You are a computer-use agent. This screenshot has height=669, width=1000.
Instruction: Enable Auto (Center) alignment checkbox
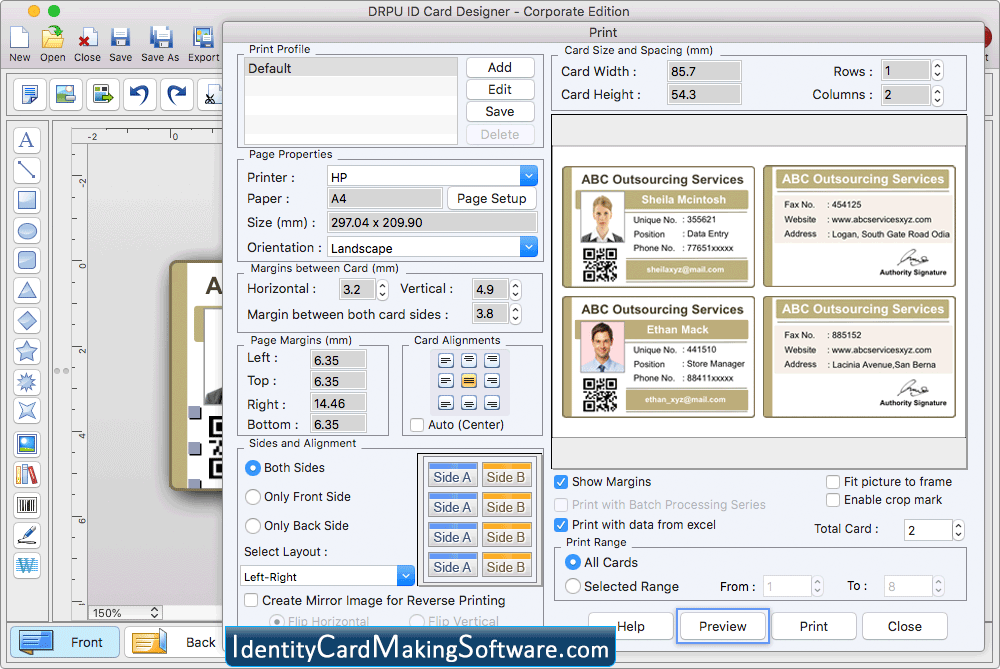click(x=417, y=425)
